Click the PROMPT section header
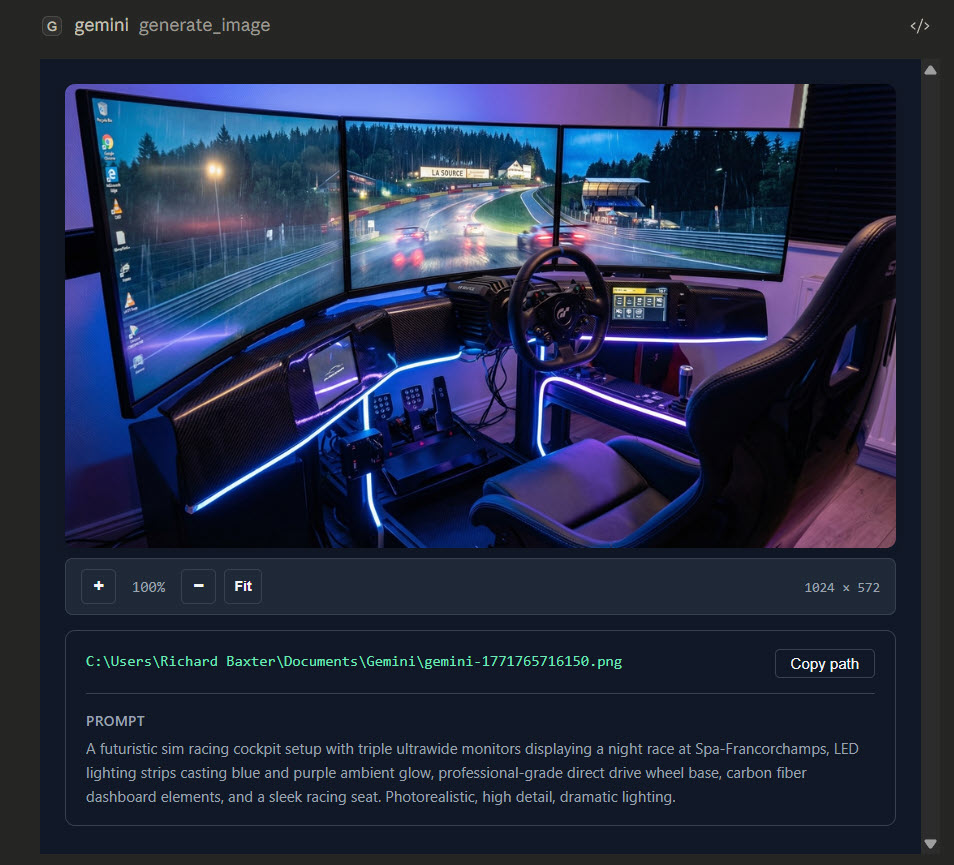The height and width of the screenshot is (865, 954). (114, 721)
